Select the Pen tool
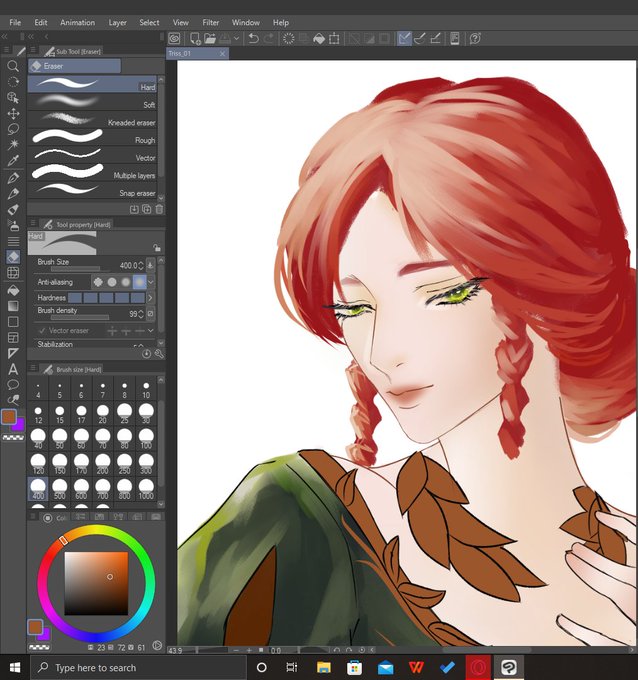 [x=13, y=177]
